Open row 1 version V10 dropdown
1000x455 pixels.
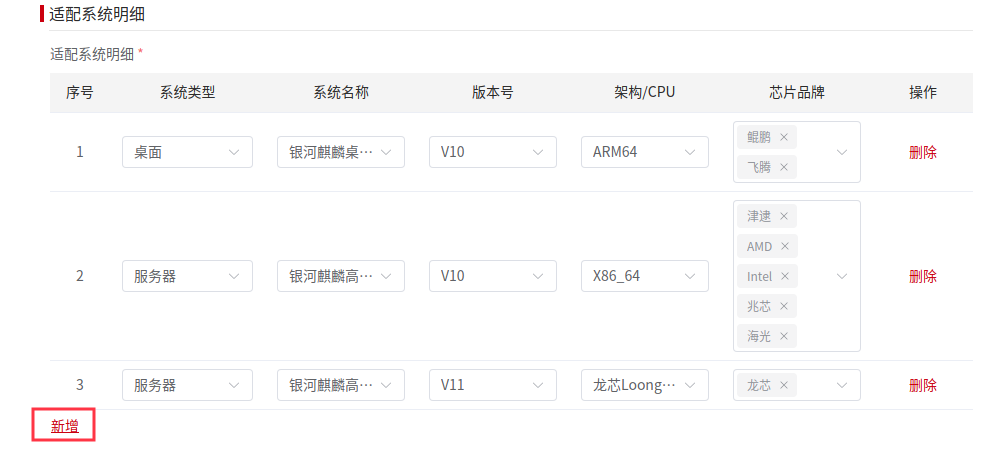point(492,152)
